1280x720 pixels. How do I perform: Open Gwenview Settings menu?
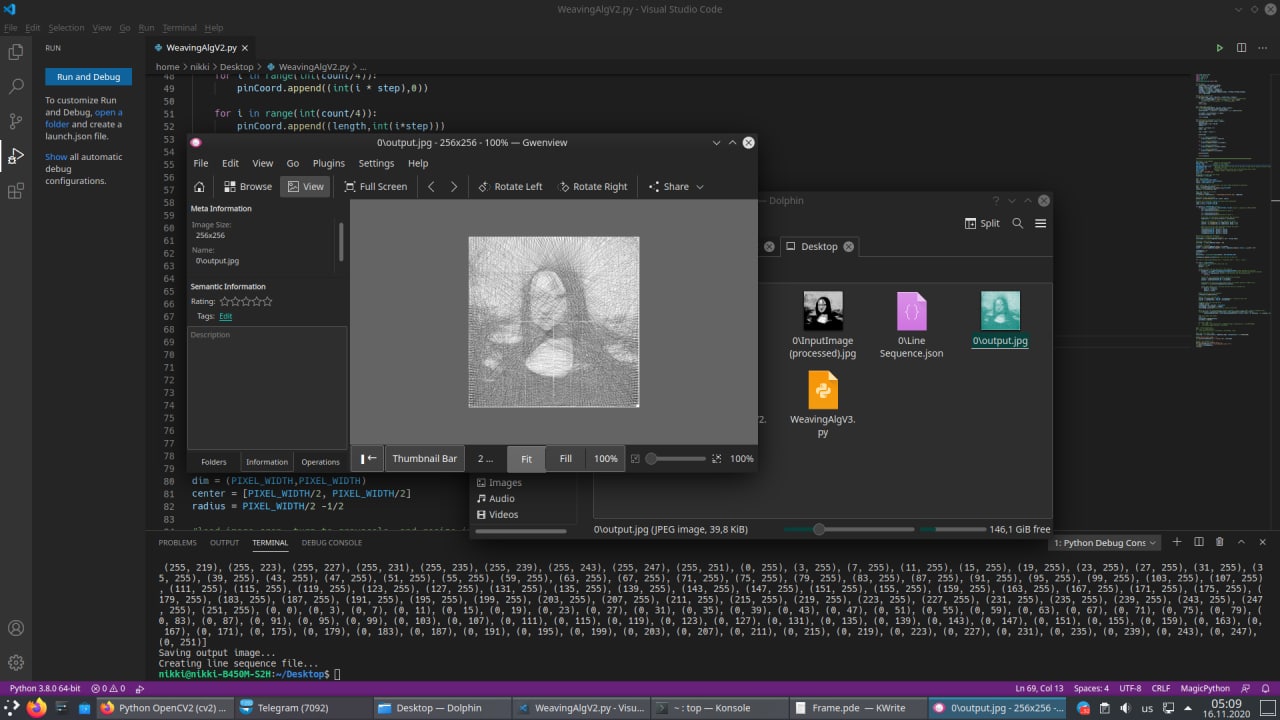pos(376,163)
